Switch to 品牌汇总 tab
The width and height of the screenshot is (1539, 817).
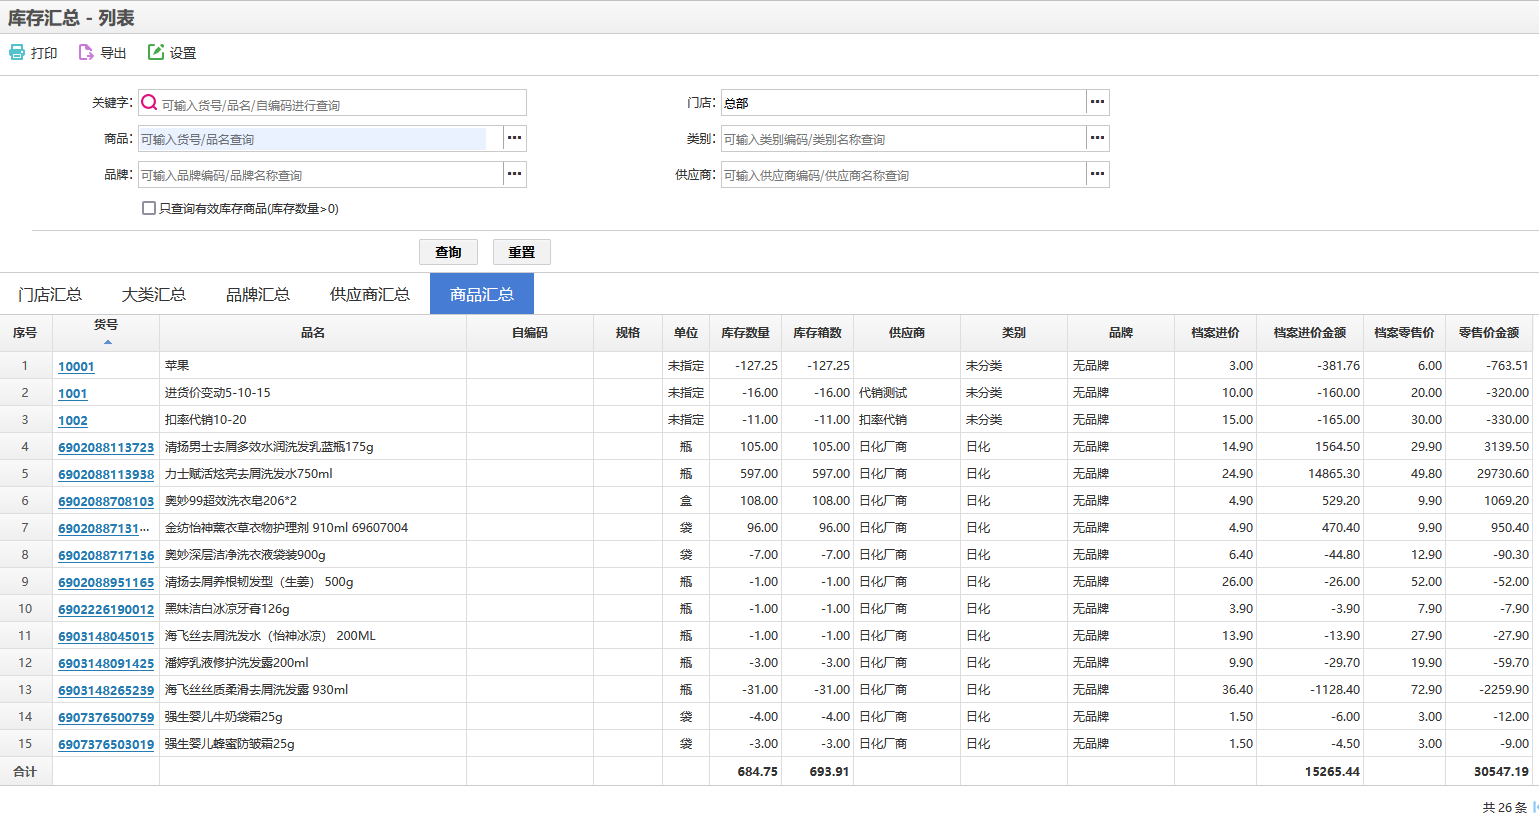258,294
